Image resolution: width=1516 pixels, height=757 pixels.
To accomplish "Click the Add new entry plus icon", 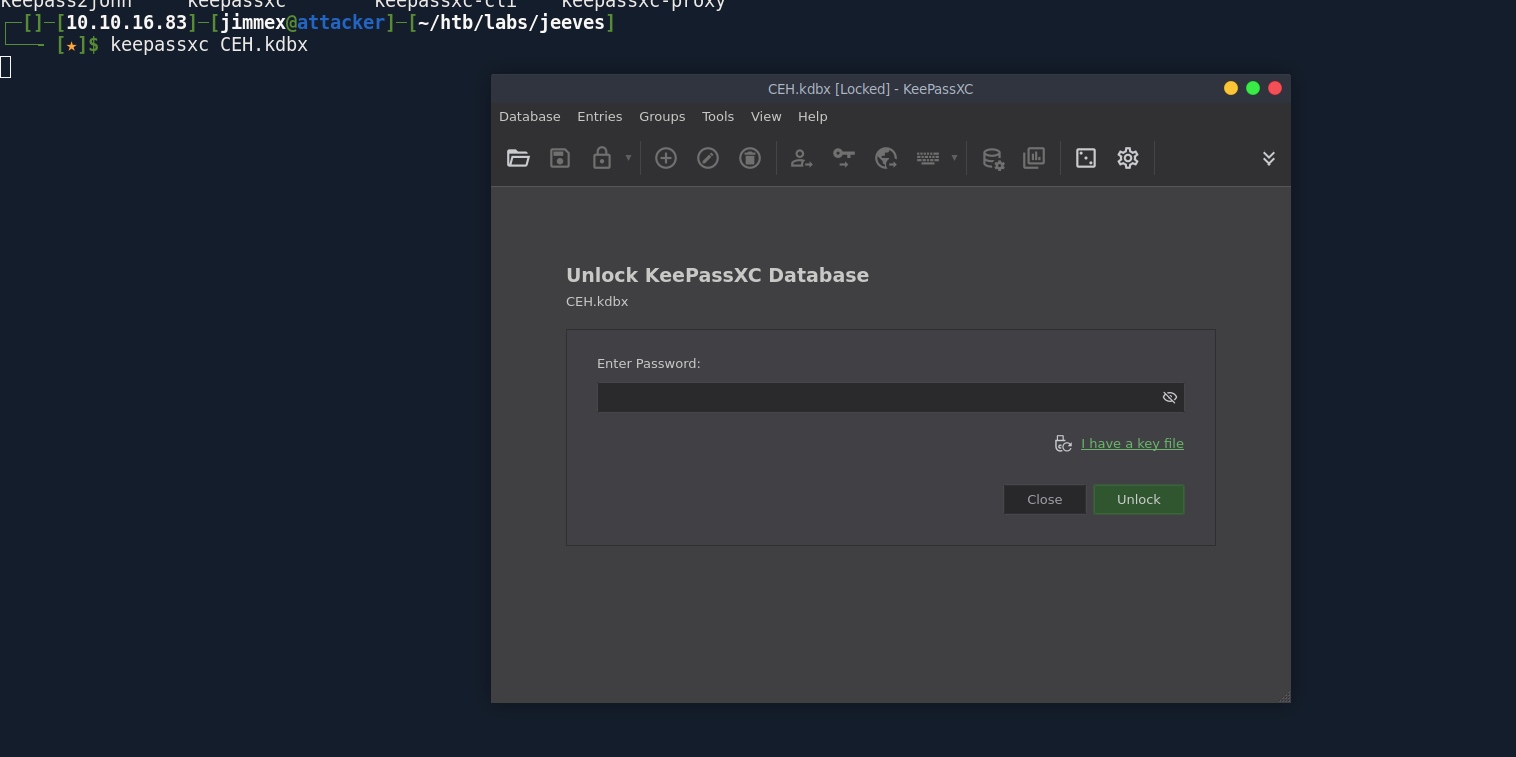I will click(x=666, y=158).
